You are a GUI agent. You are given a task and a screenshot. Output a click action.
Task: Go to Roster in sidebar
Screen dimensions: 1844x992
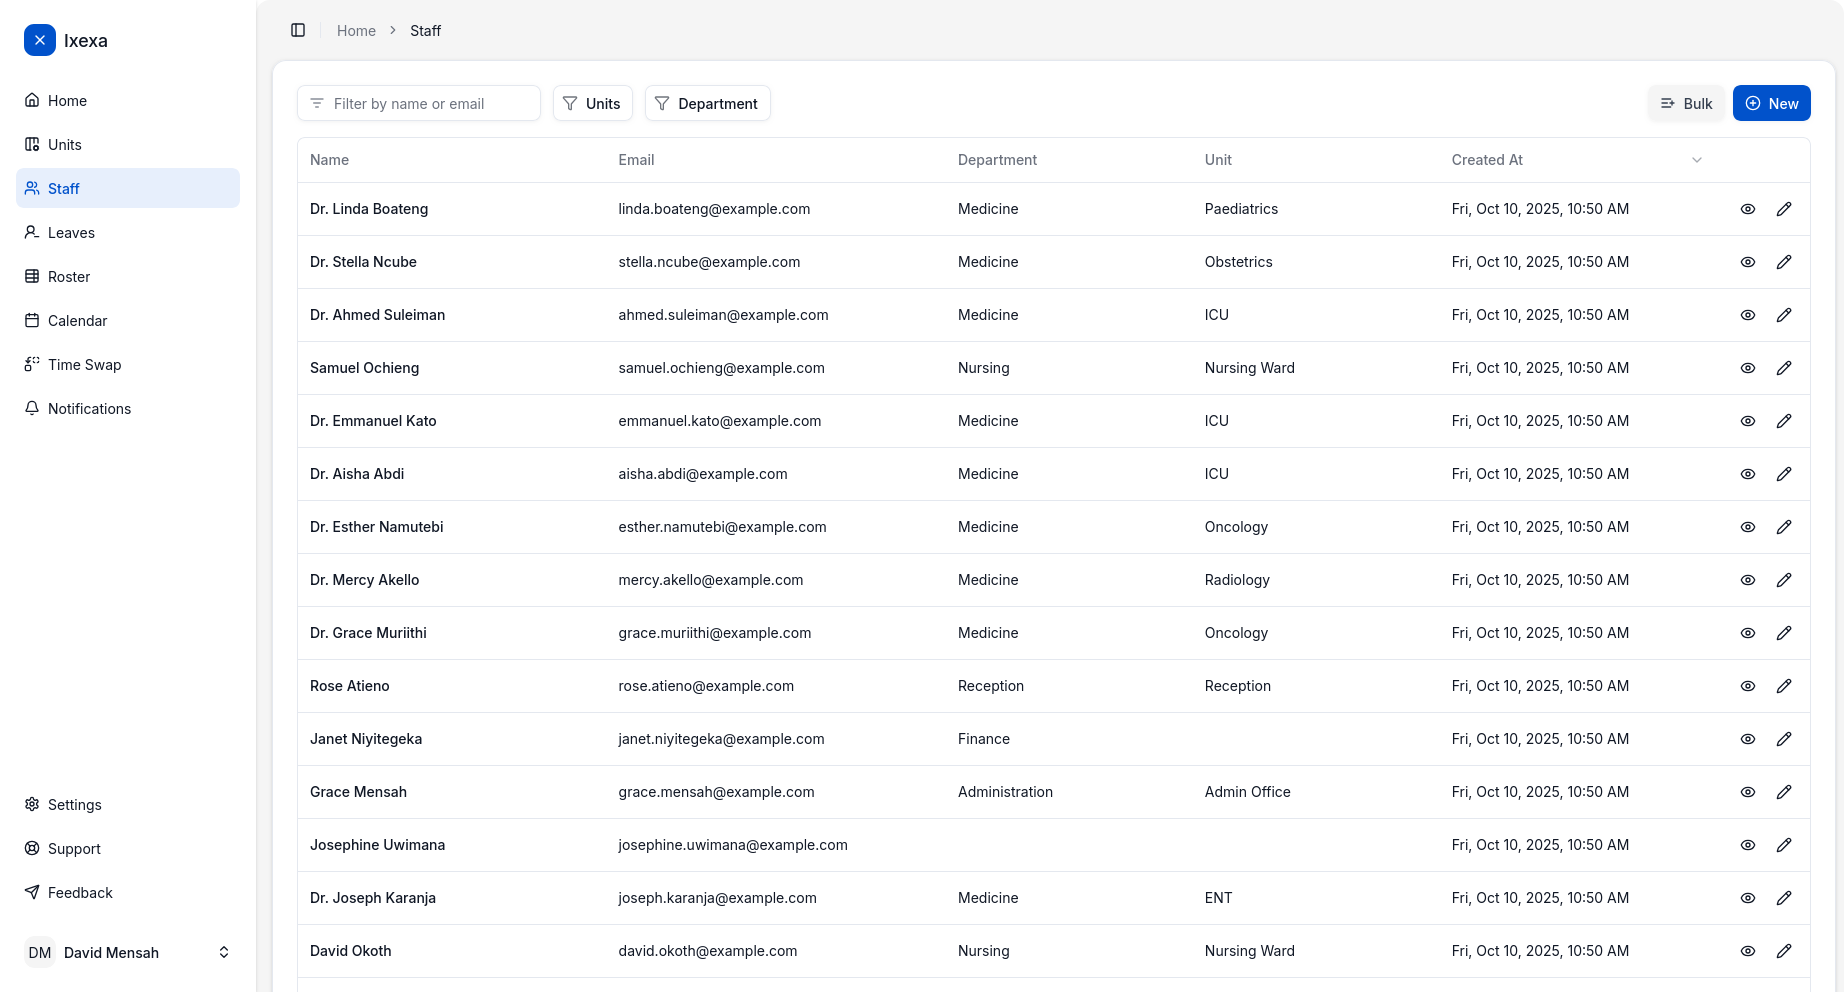coord(69,277)
